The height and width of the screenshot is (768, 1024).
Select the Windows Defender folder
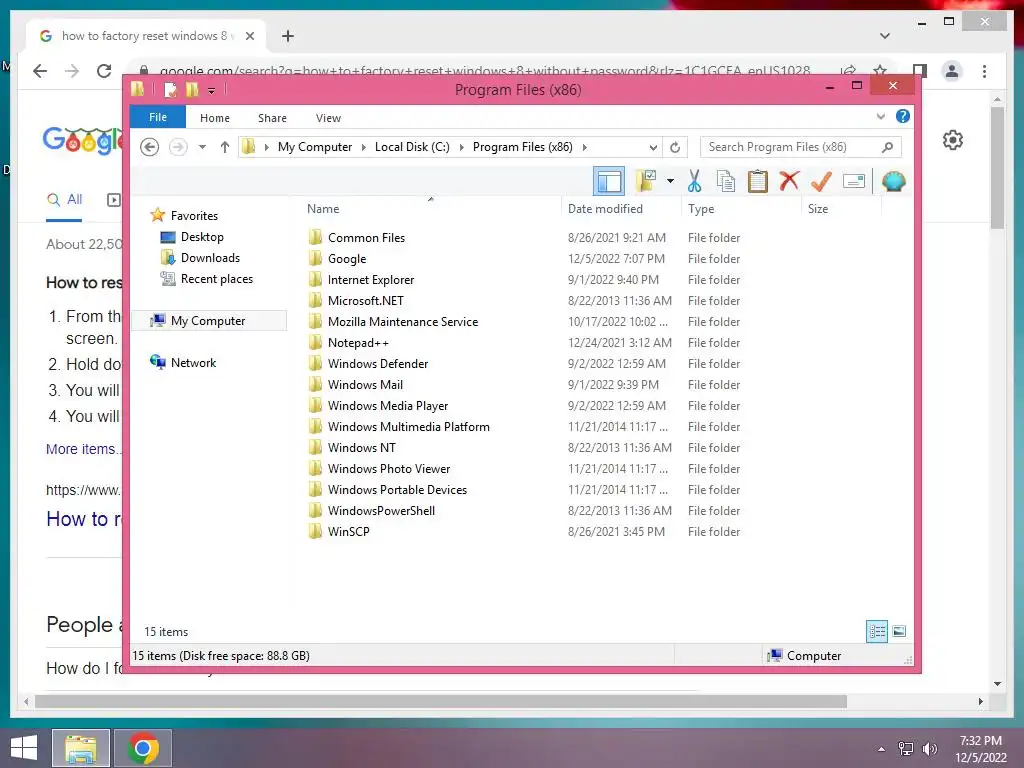pos(377,364)
